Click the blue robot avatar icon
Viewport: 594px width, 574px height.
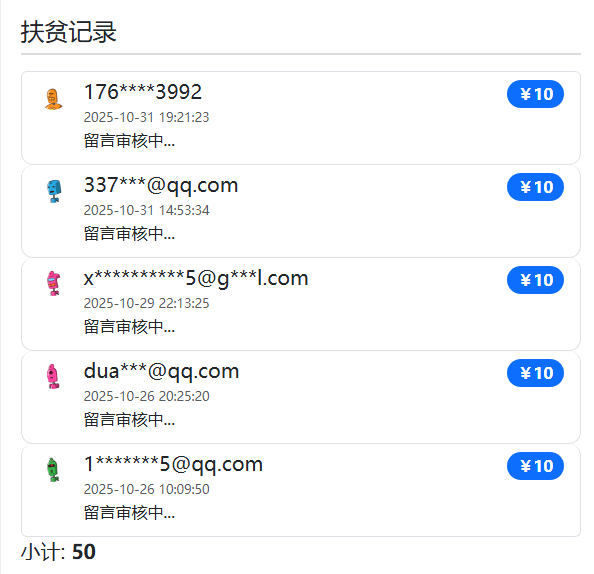pyautogui.click(x=54, y=191)
